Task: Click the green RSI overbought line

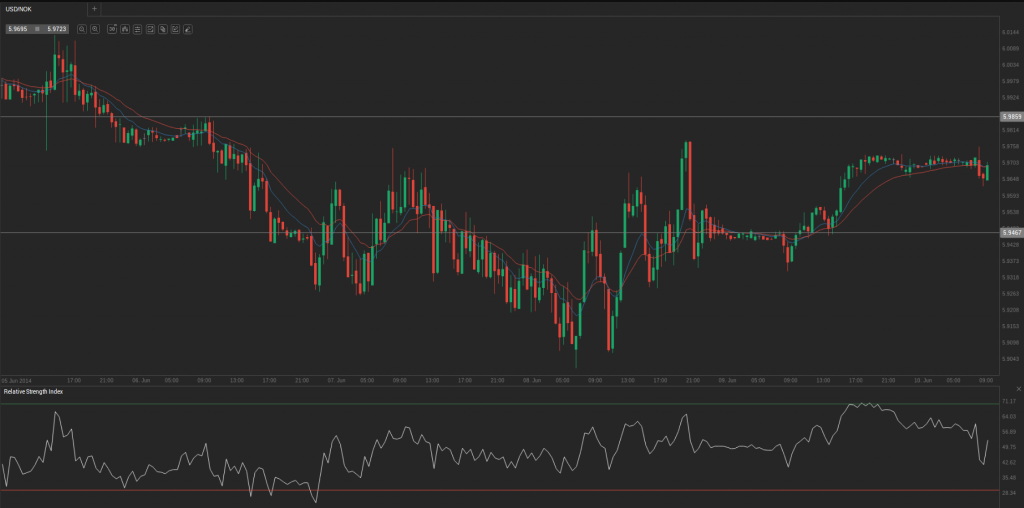Action: point(500,404)
